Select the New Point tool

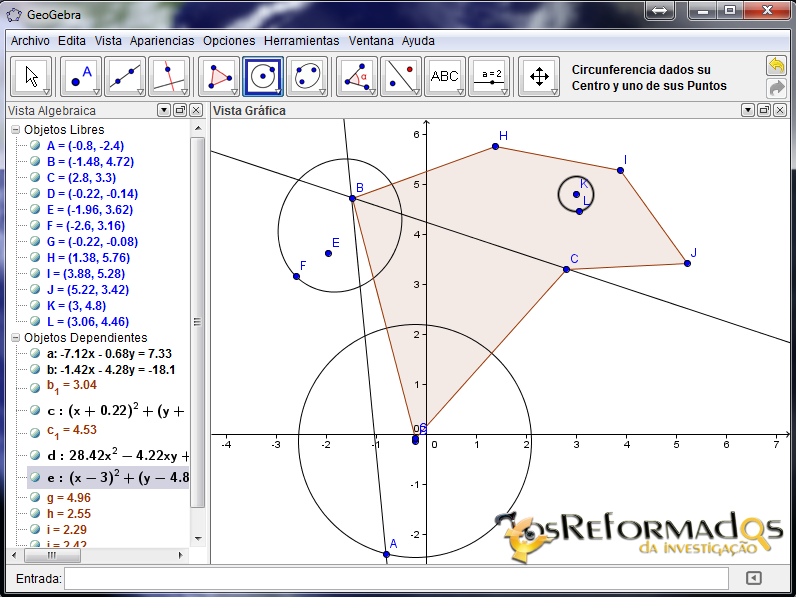[x=80, y=76]
